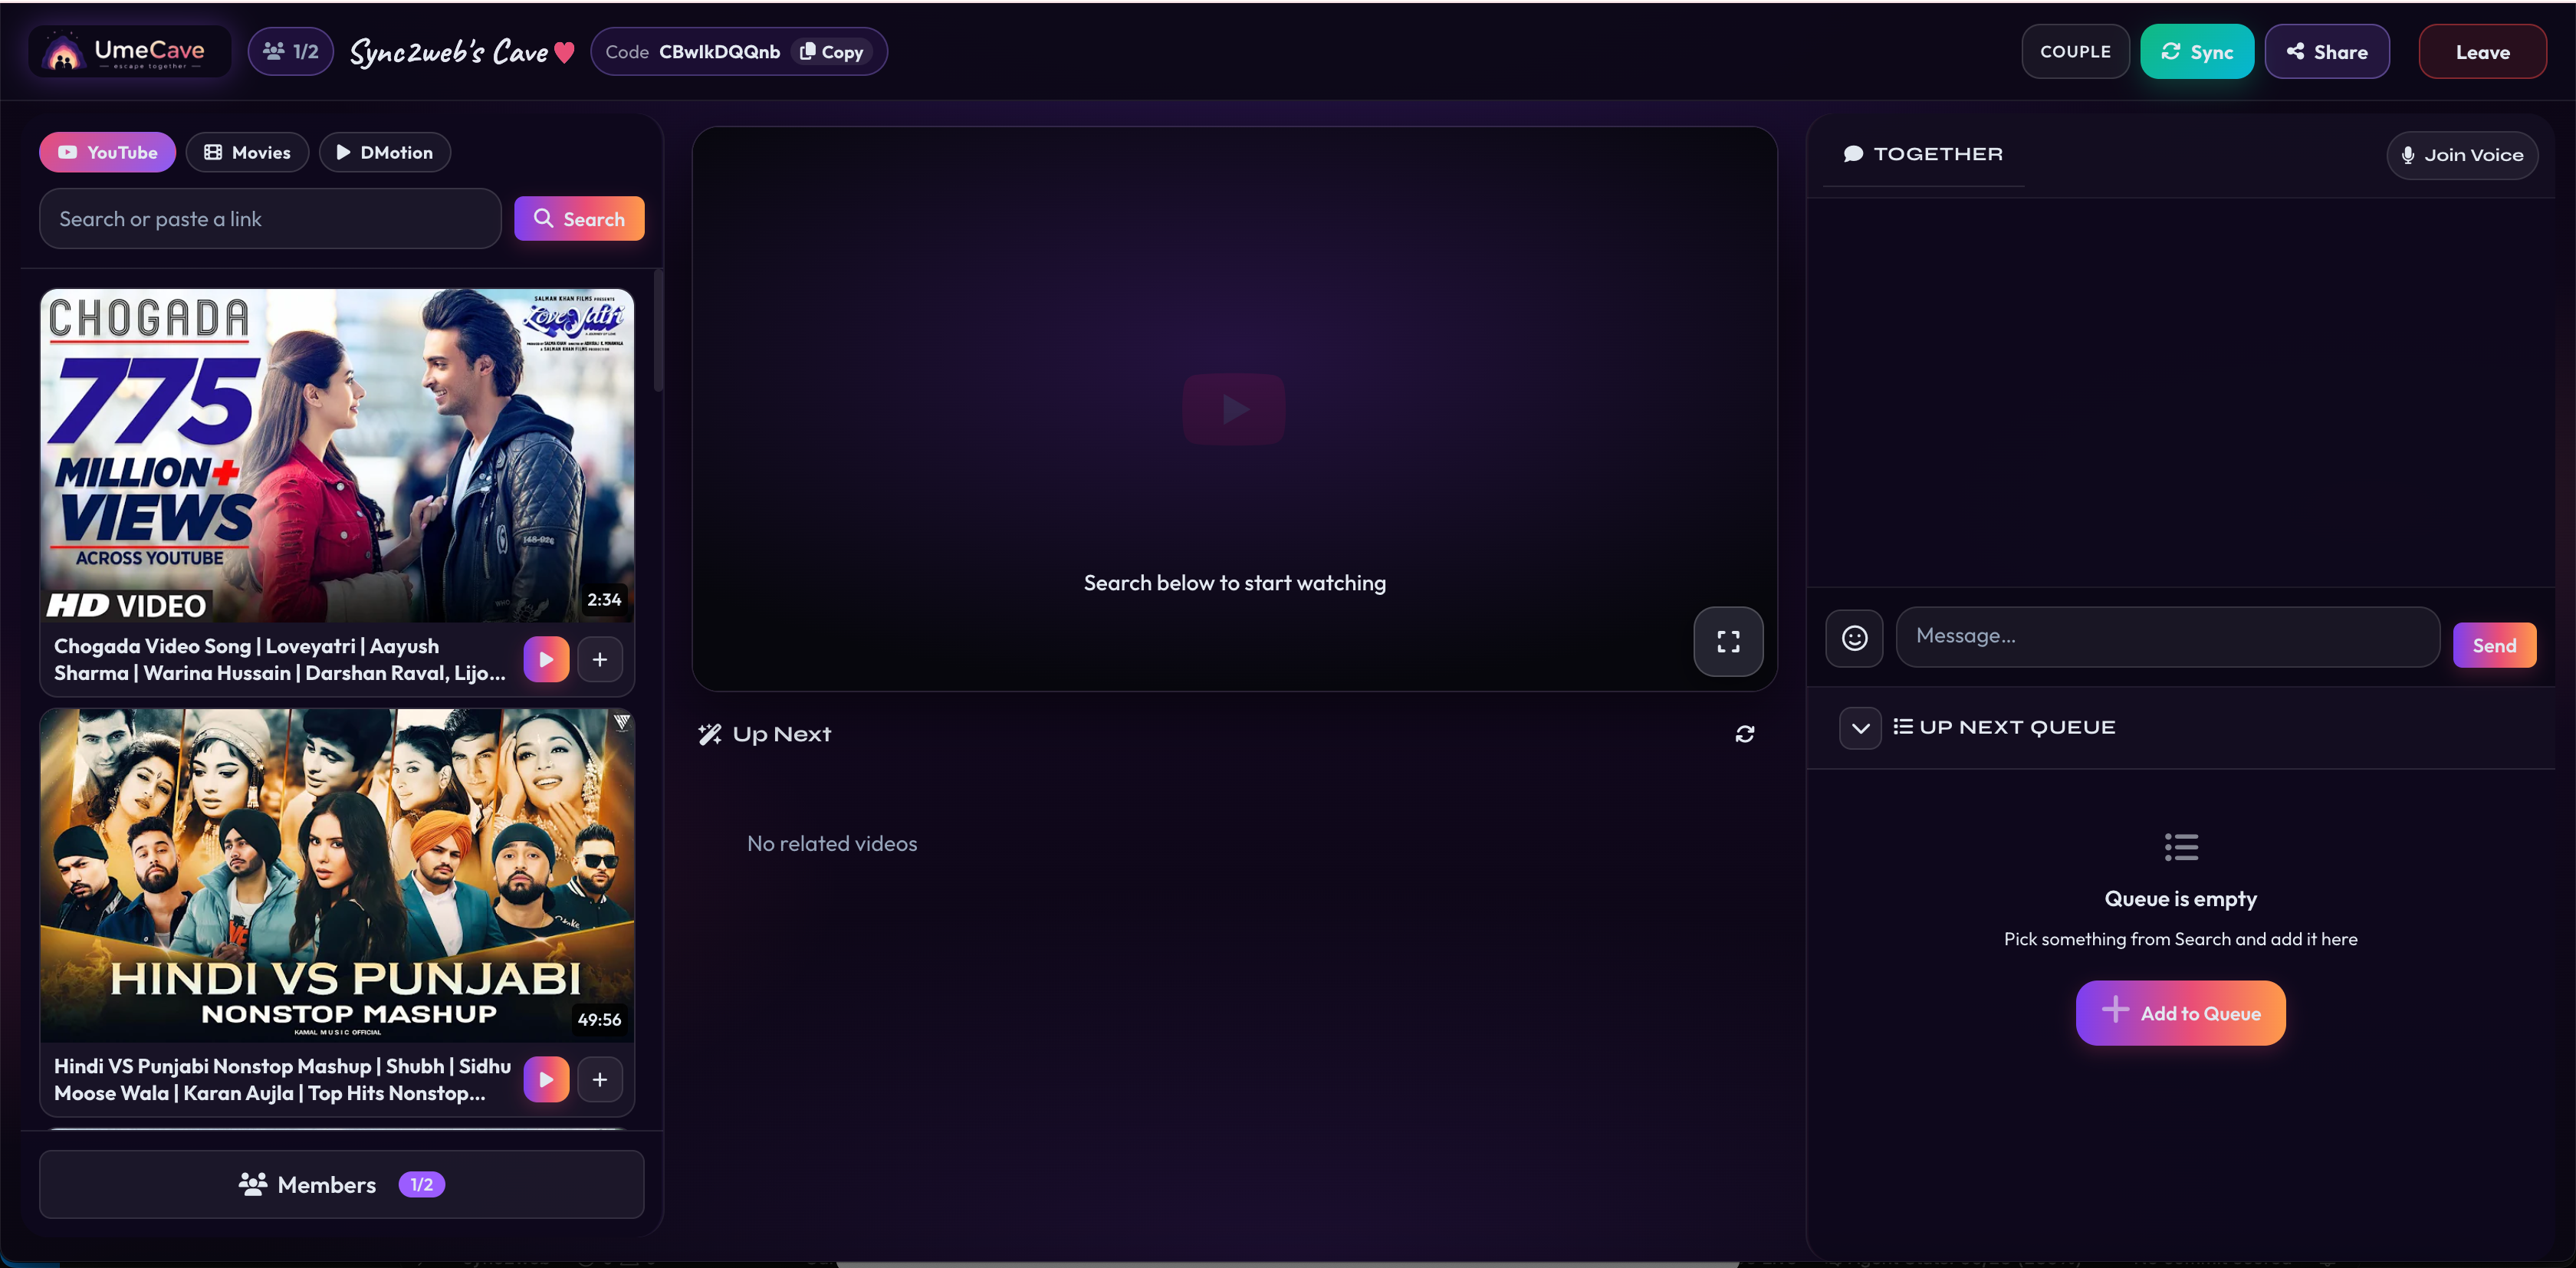The image size is (2576, 1268).
Task: Switch to the DMotion source tab
Action: pyautogui.click(x=385, y=152)
